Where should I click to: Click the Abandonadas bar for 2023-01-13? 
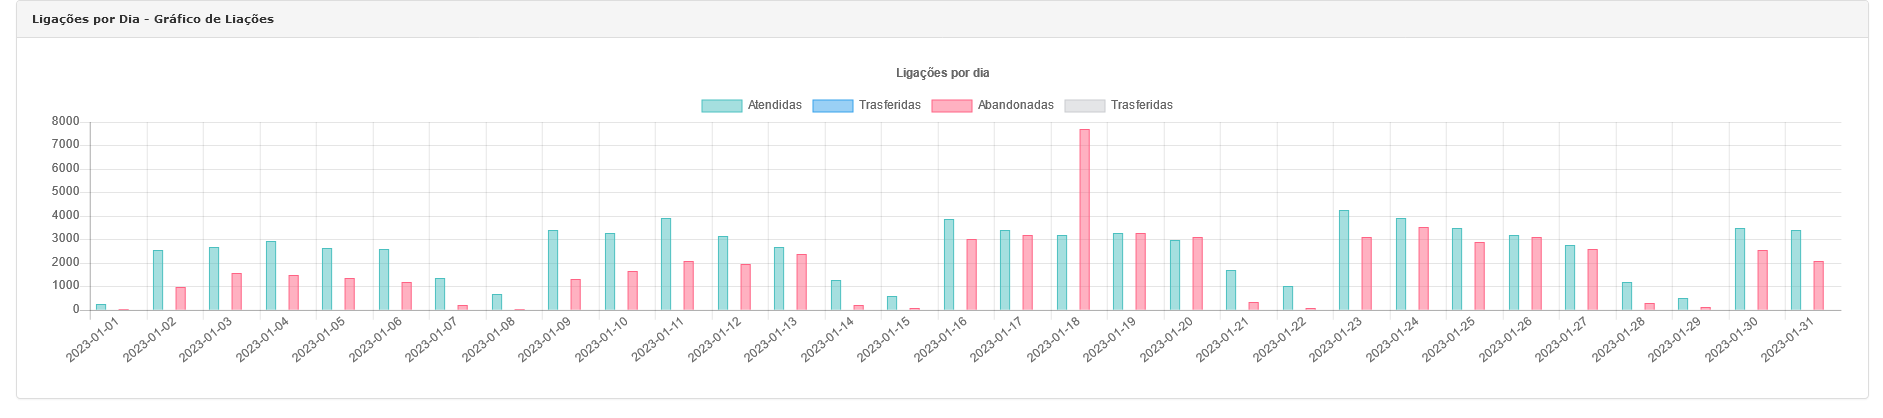[802, 282]
